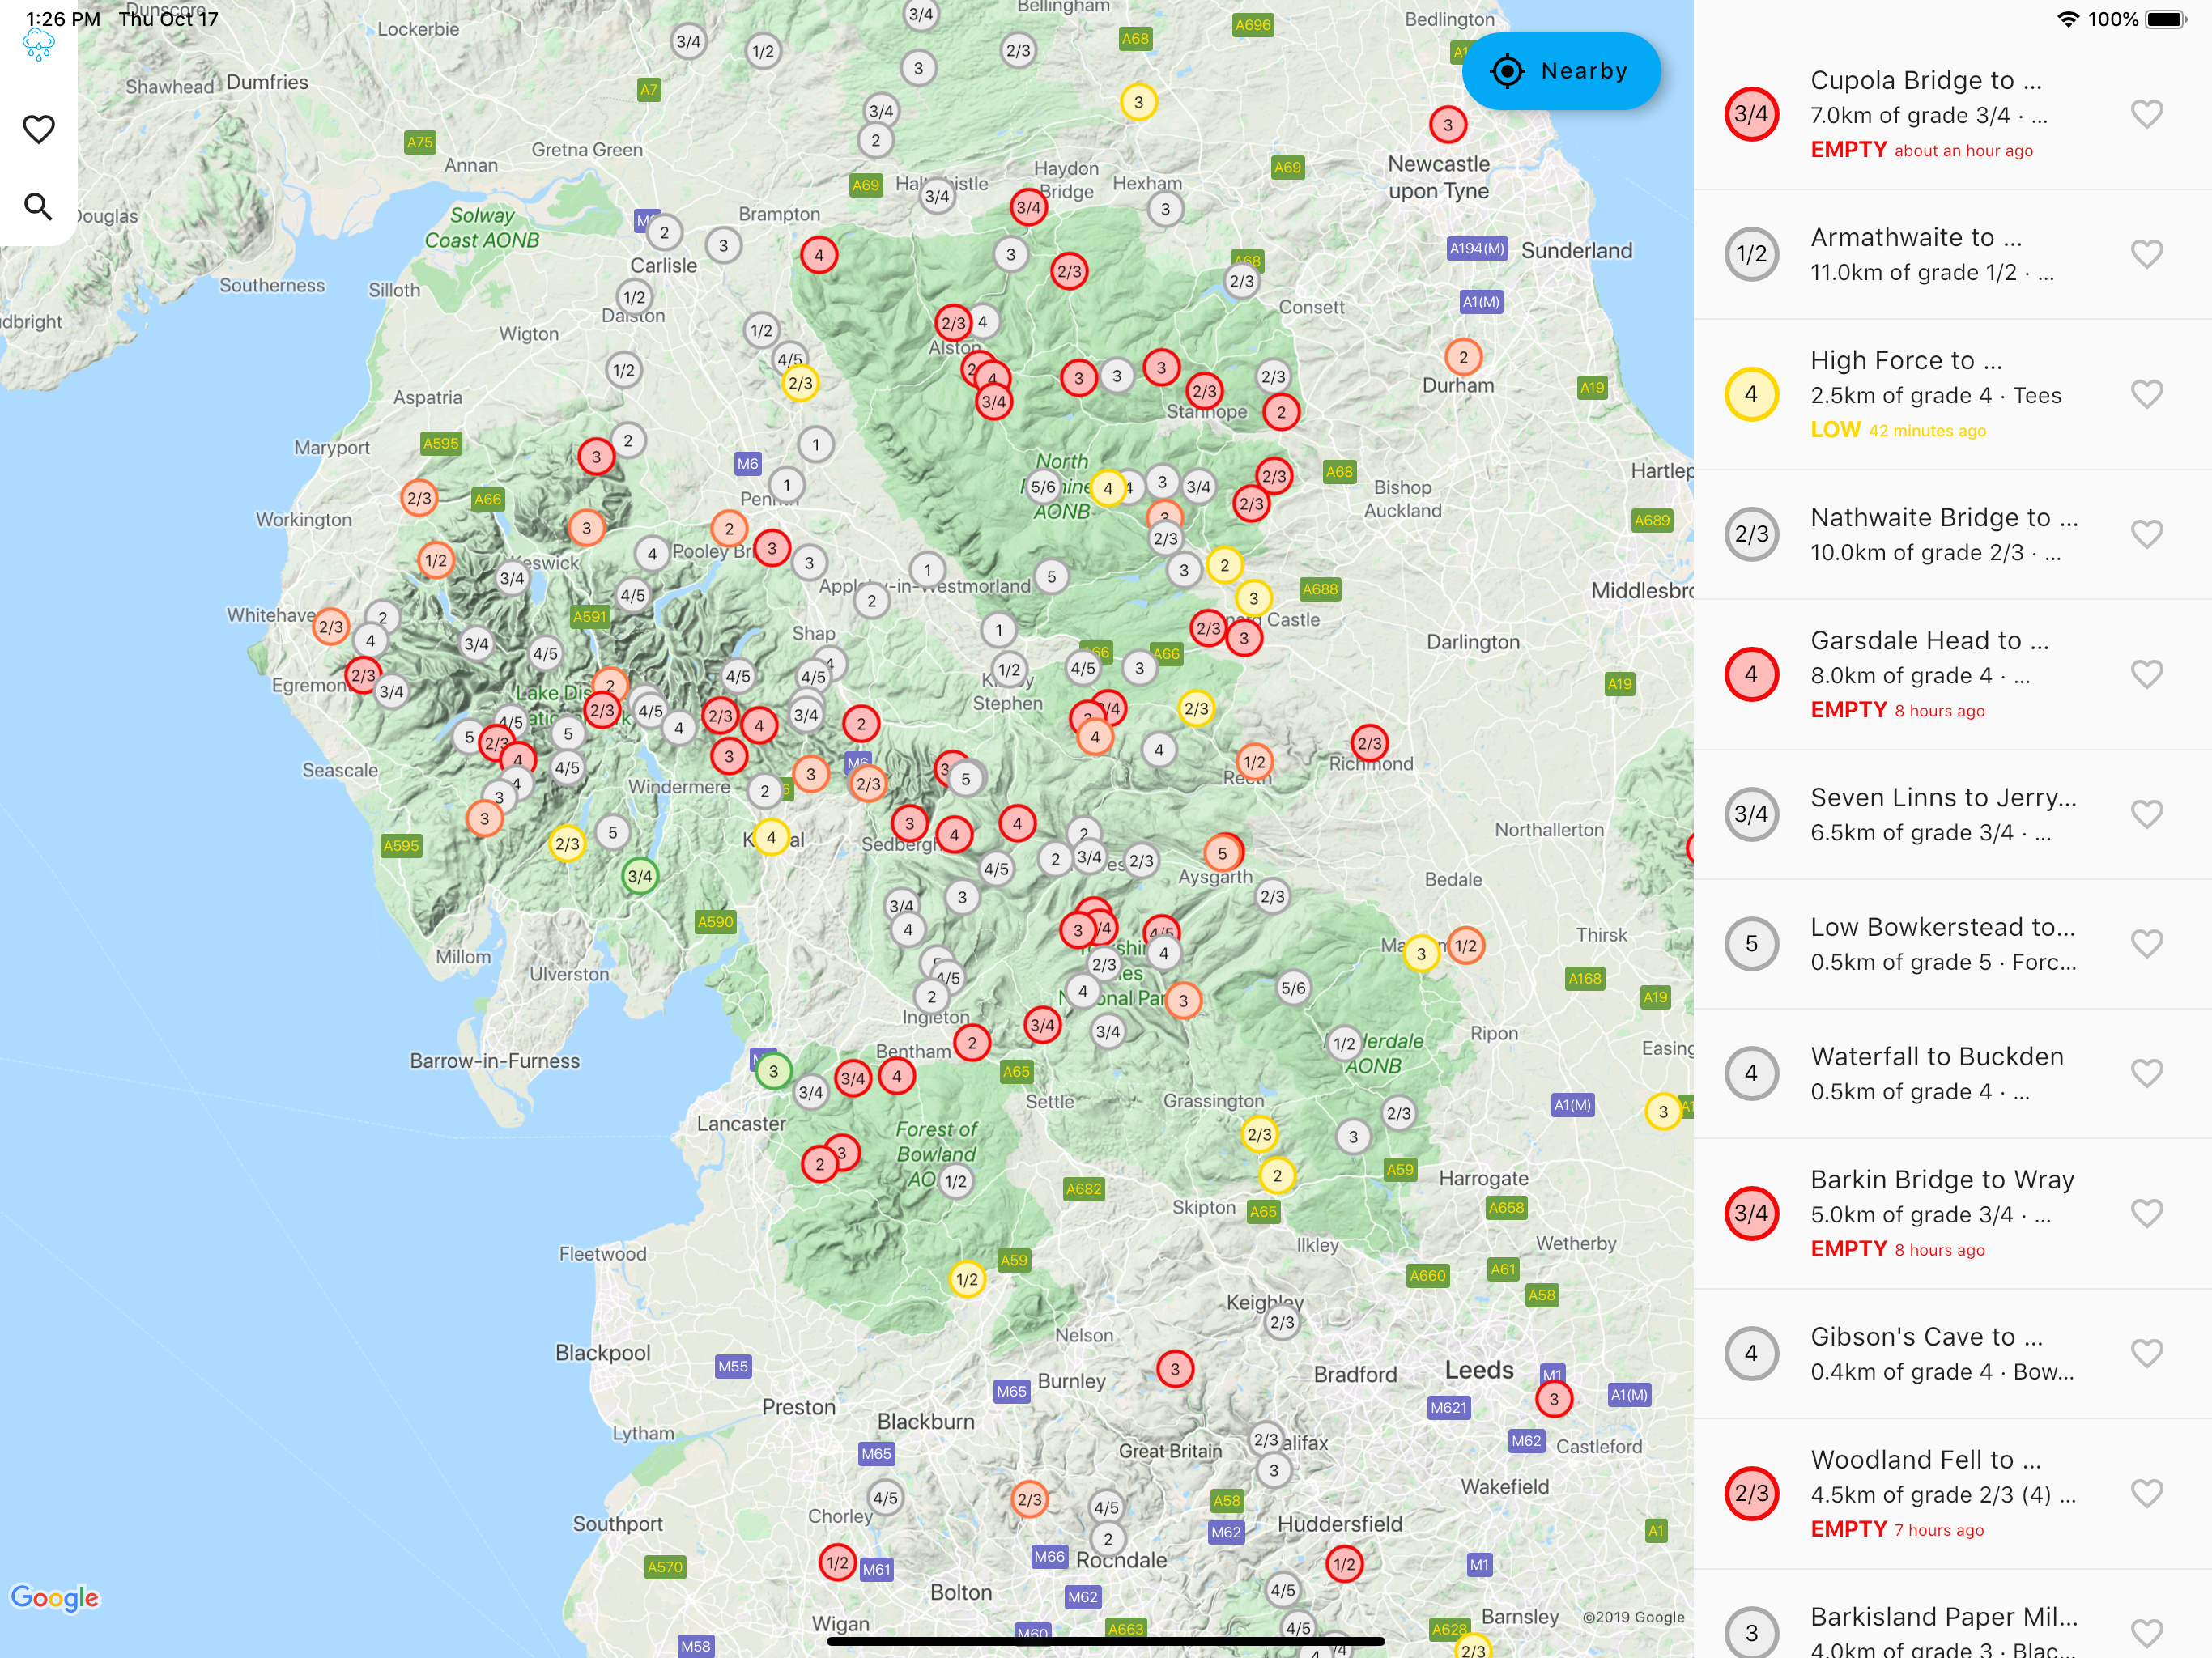Open Gibson's Cave list entry
The image size is (2212, 1658).
(x=1952, y=1353)
